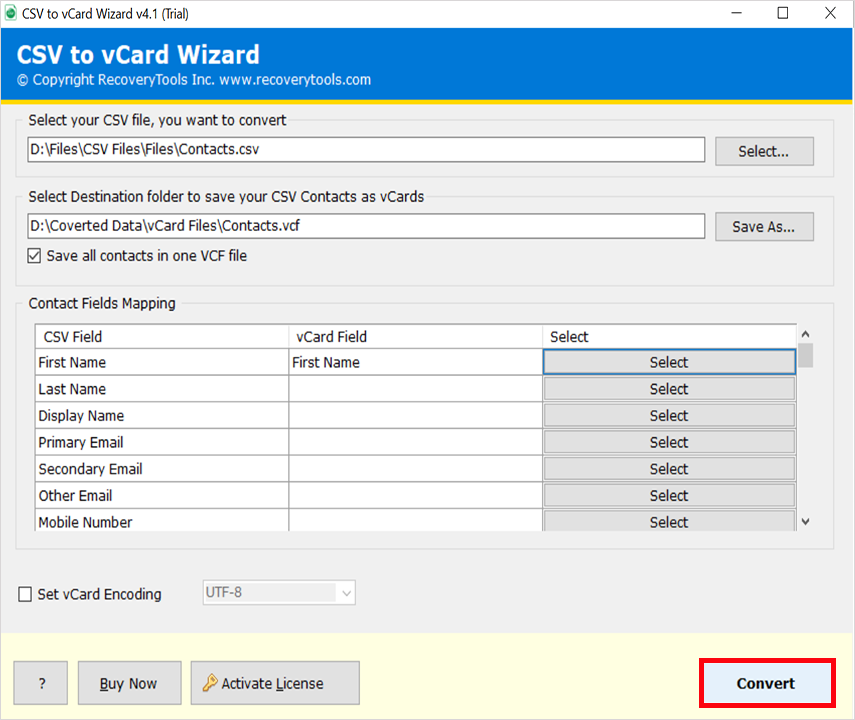Click the vCard Field column header
This screenshot has width=855, height=720.
(416, 337)
